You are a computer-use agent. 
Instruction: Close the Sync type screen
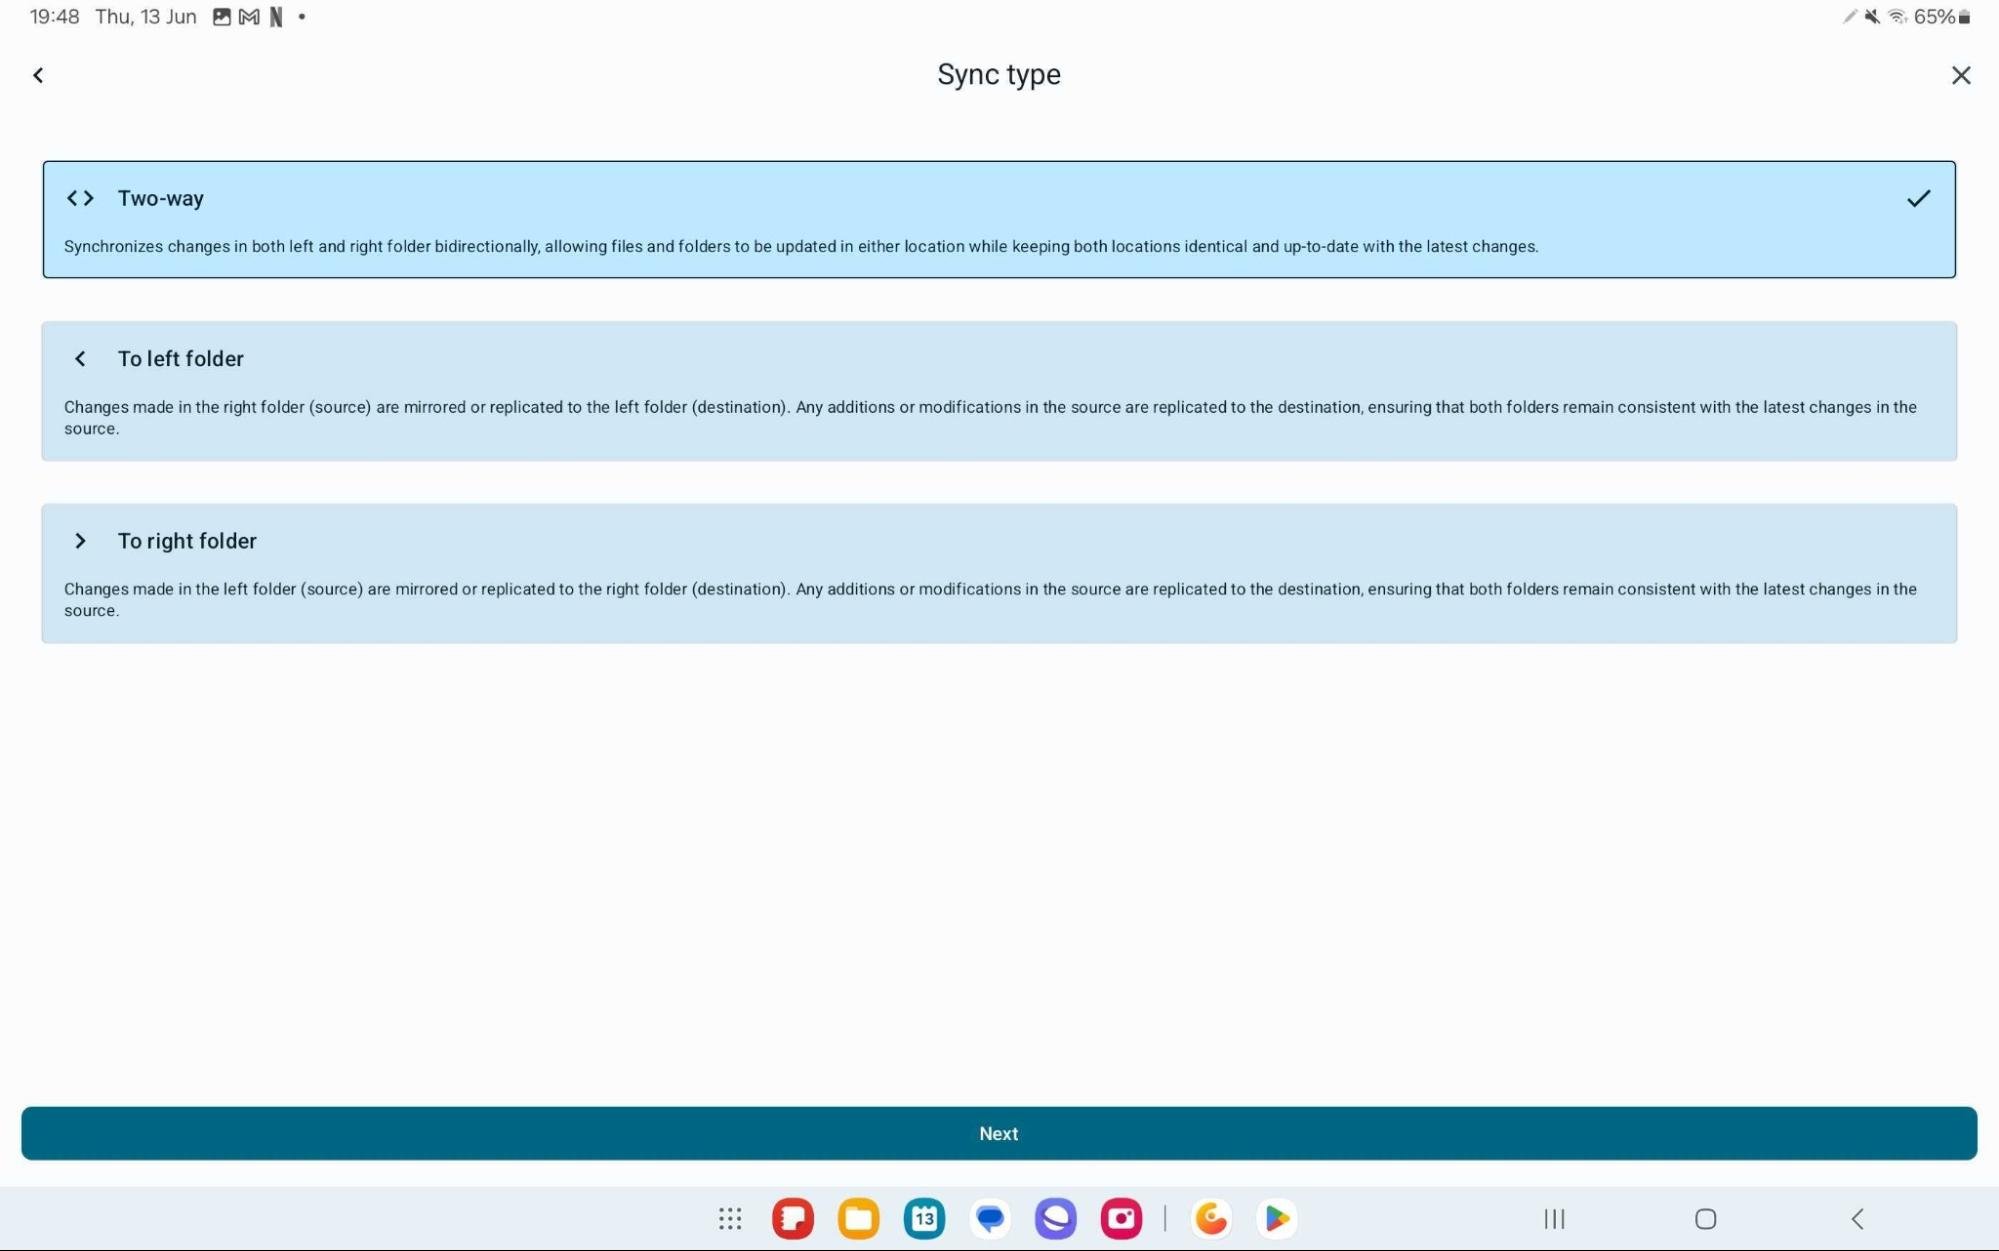1960,75
